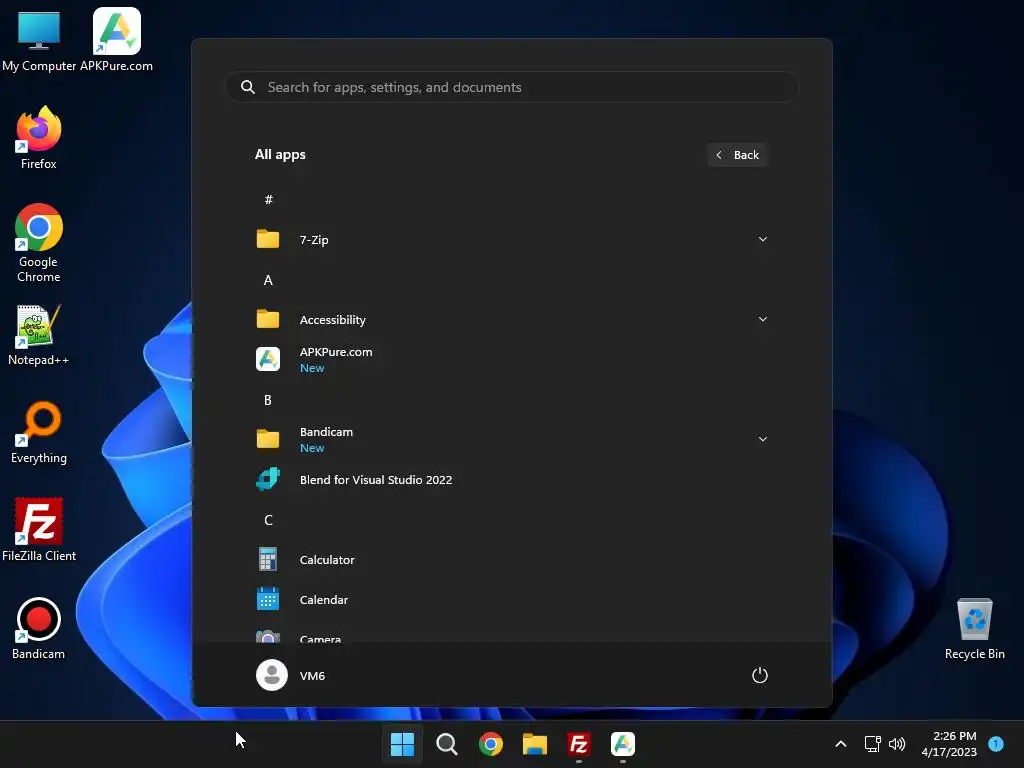Open Calculator app from list

512,560
